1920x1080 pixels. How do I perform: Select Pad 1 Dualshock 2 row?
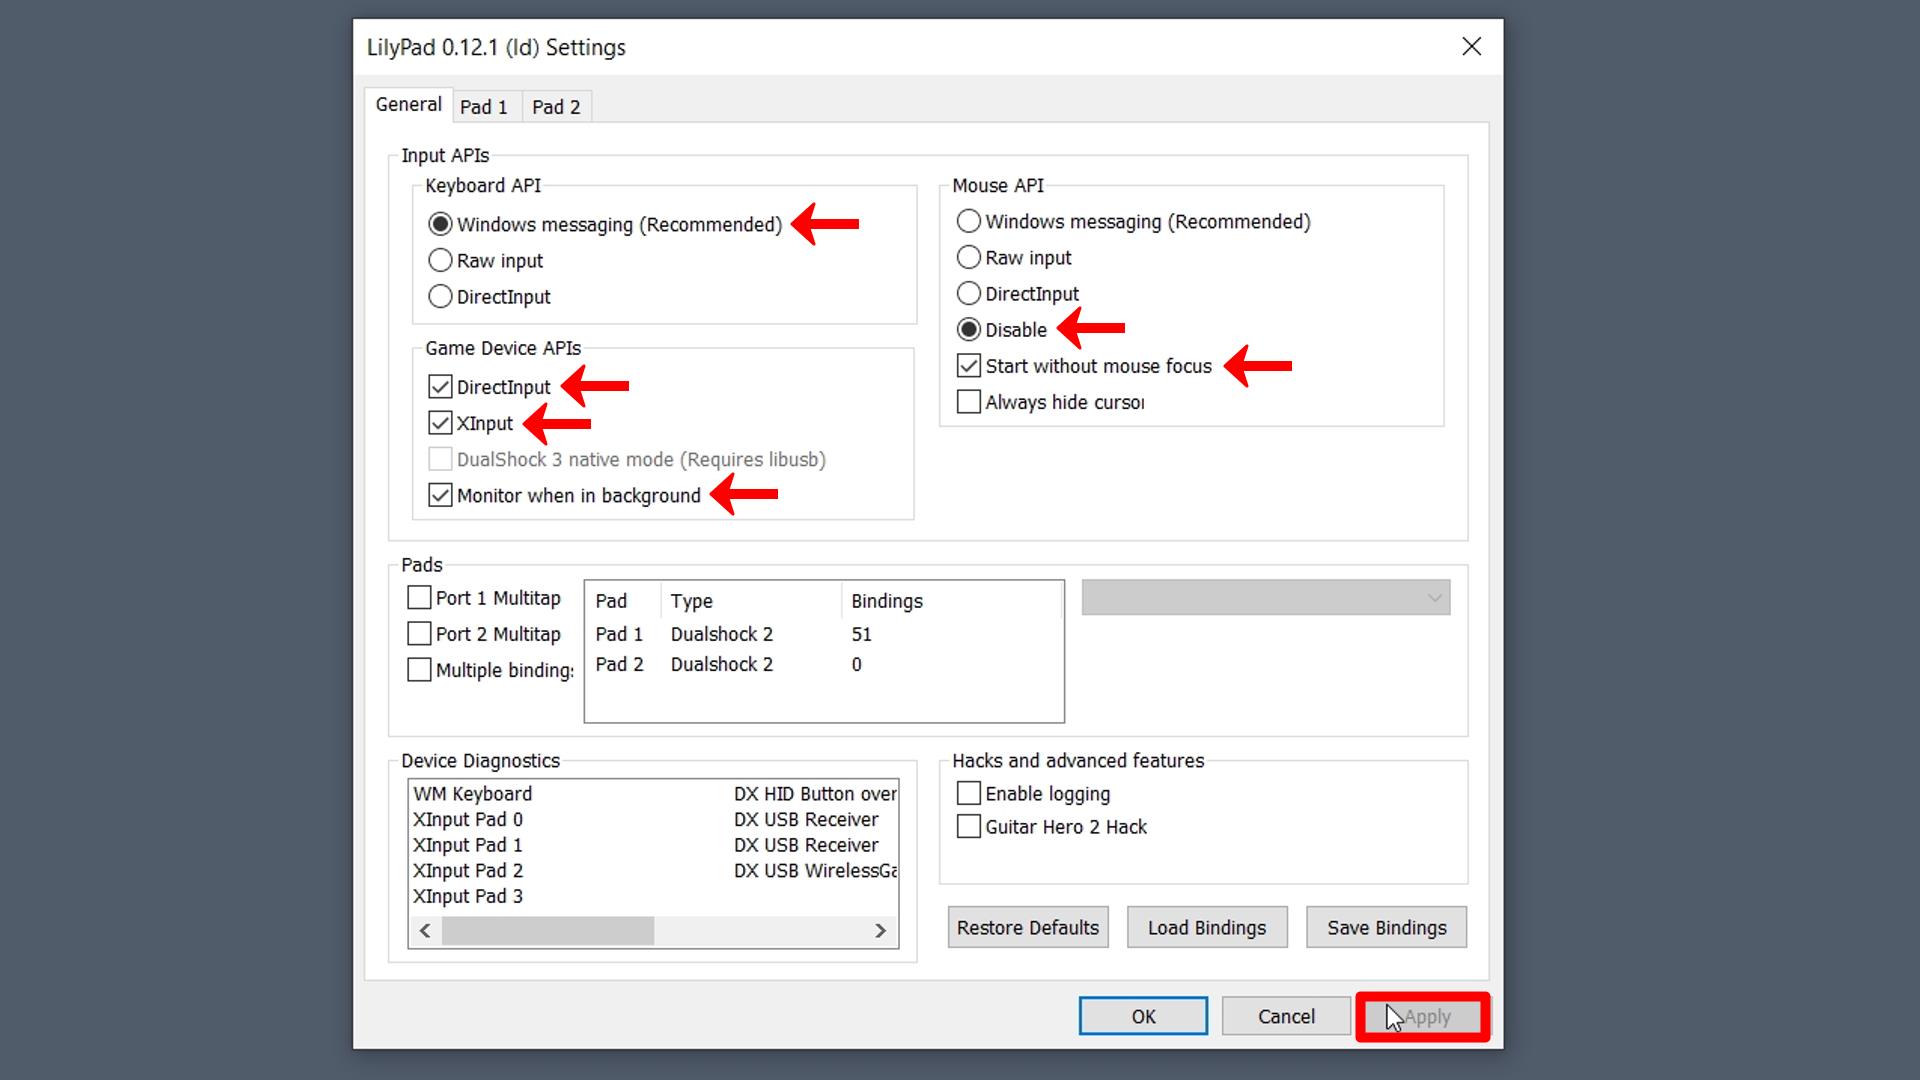pyautogui.click(x=721, y=634)
